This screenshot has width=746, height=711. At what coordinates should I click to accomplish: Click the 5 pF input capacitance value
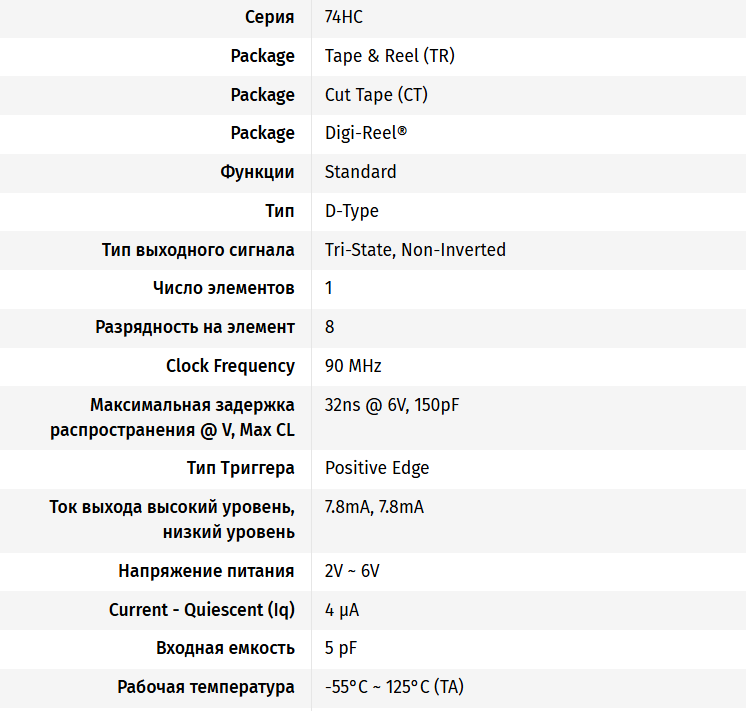341,649
